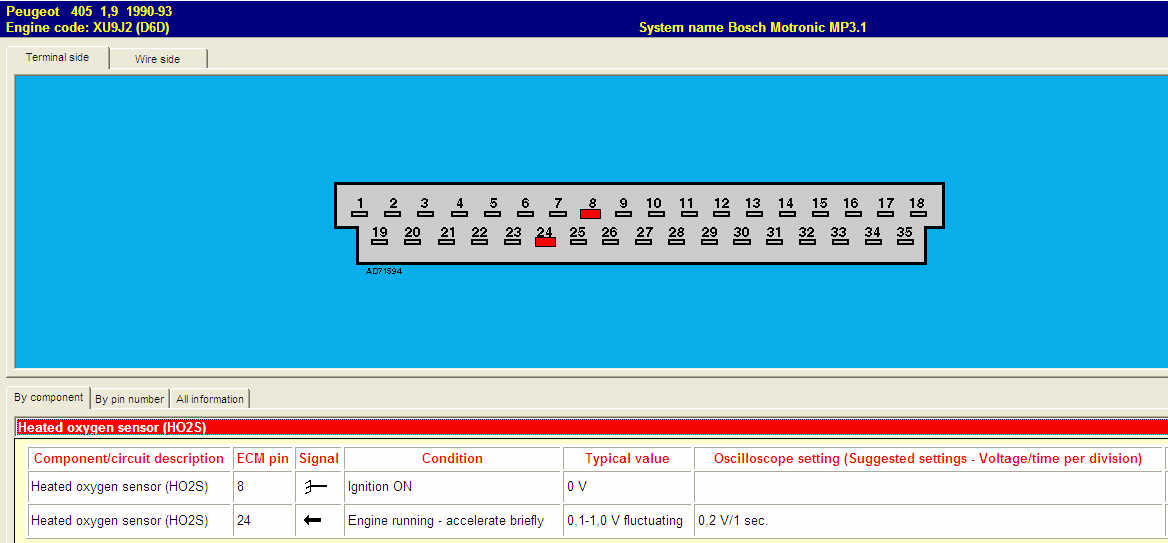Click the red Heated oxygen sensor (HO2S) header
This screenshot has width=1168, height=543.
[591, 427]
